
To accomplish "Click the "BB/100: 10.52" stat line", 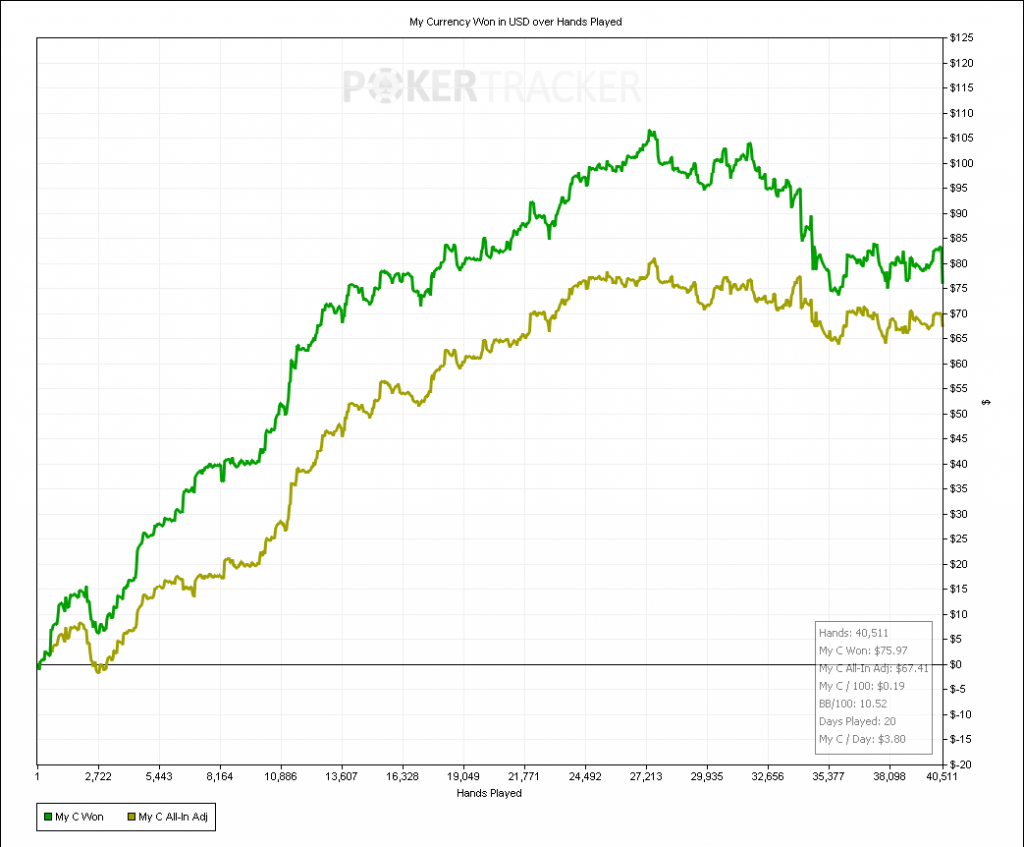I will point(853,703).
